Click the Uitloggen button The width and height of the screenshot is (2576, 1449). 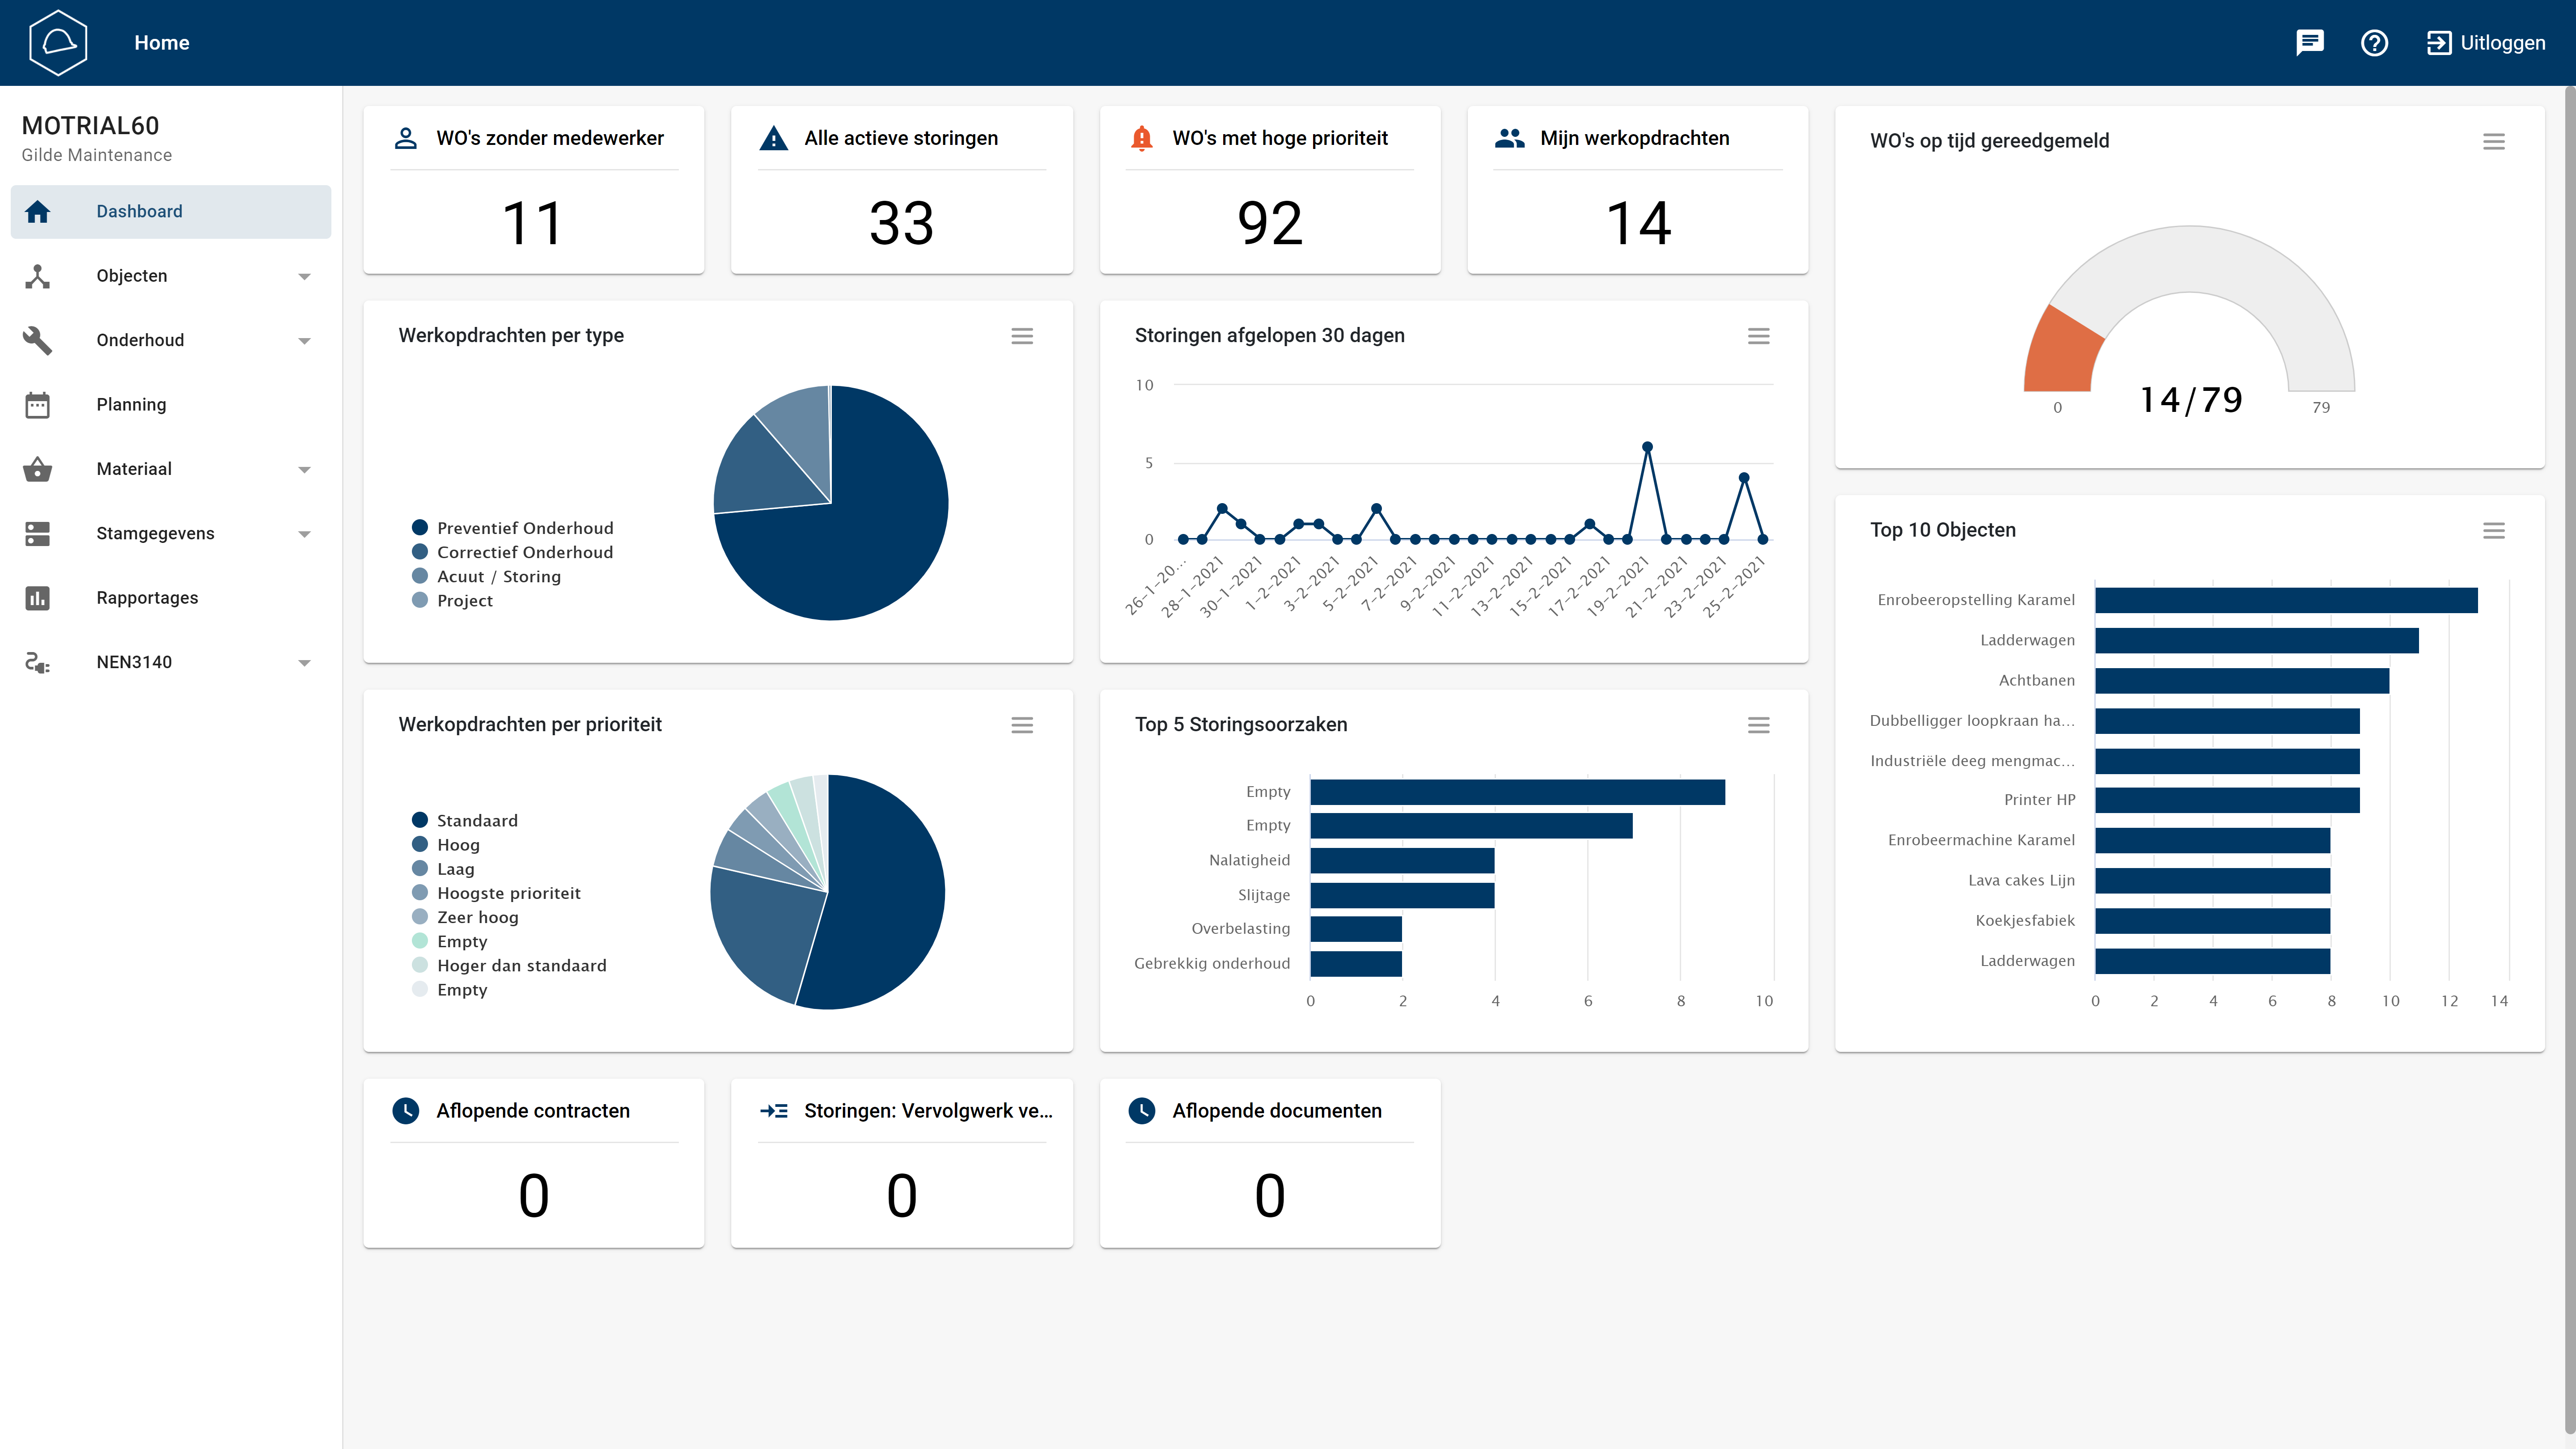(x=2486, y=43)
